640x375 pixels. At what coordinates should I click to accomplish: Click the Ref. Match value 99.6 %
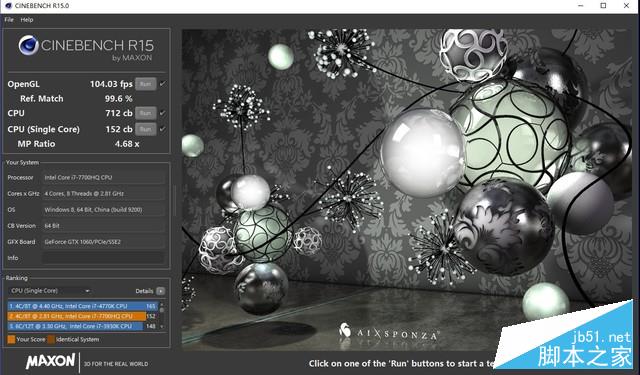[x=118, y=99]
